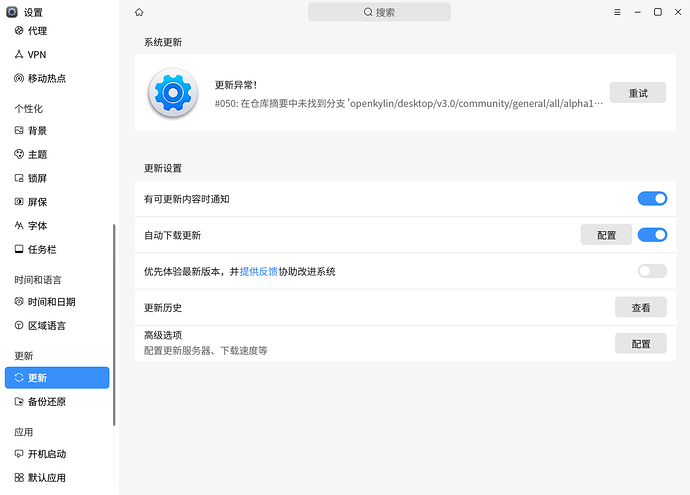Open 锁屏 settings
Image resolution: width=690 pixels, height=495 pixels.
57,178
